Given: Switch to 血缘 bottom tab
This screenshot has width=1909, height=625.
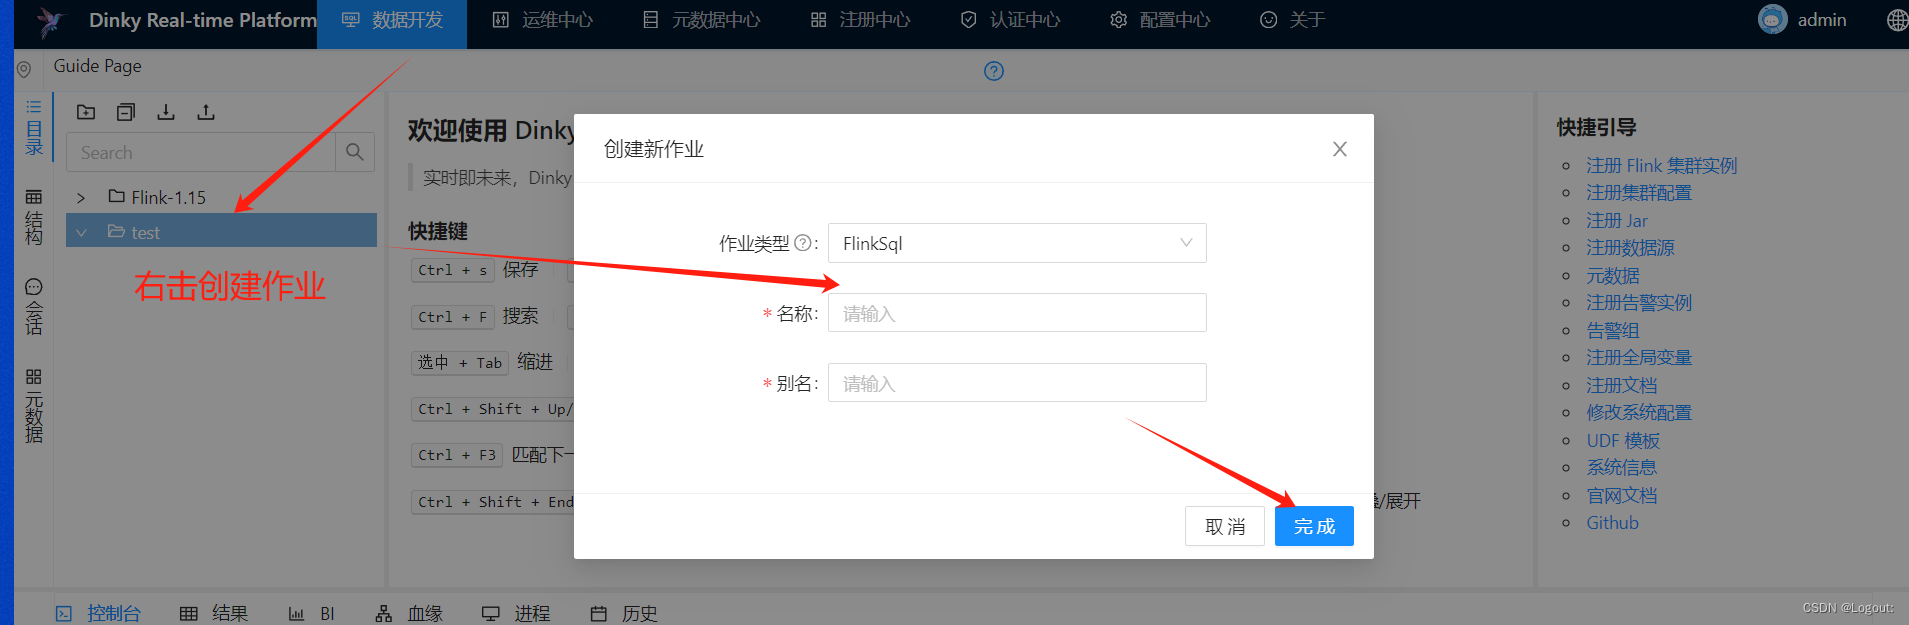Looking at the screenshot, I should click(409, 613).
